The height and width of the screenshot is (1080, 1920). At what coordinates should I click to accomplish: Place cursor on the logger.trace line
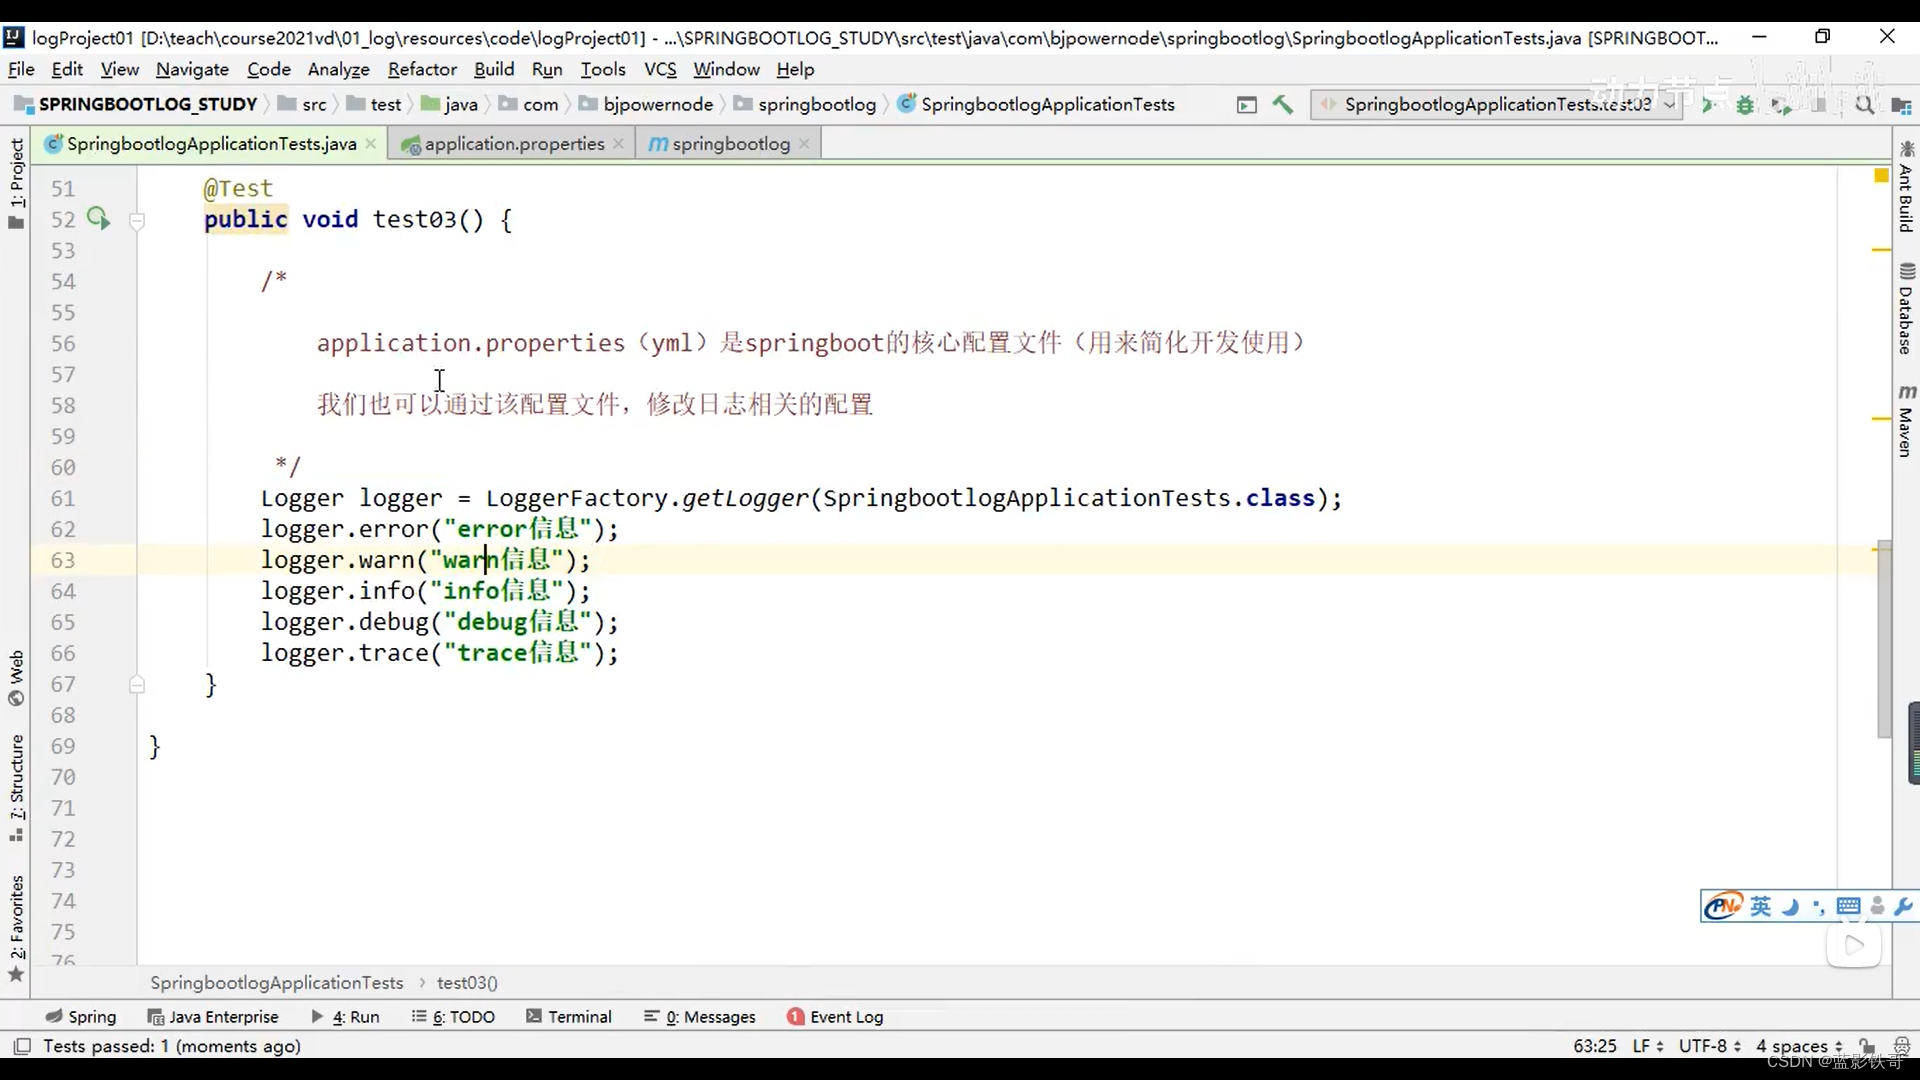[x=440, y=653]
